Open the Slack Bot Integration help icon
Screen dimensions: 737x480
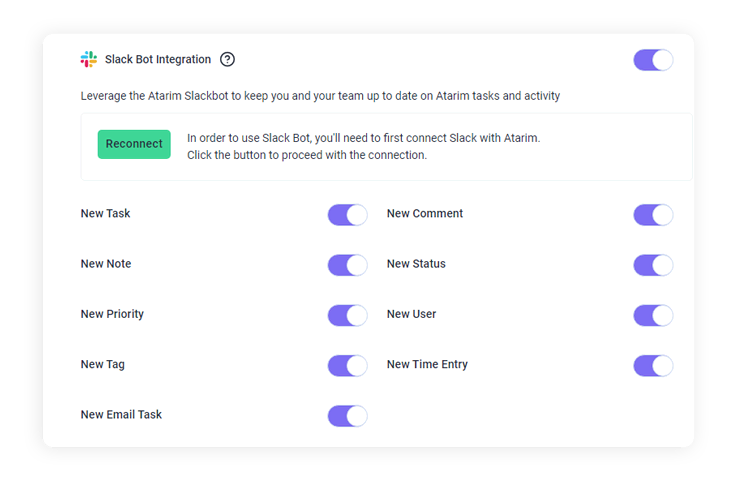coord(227,59)
